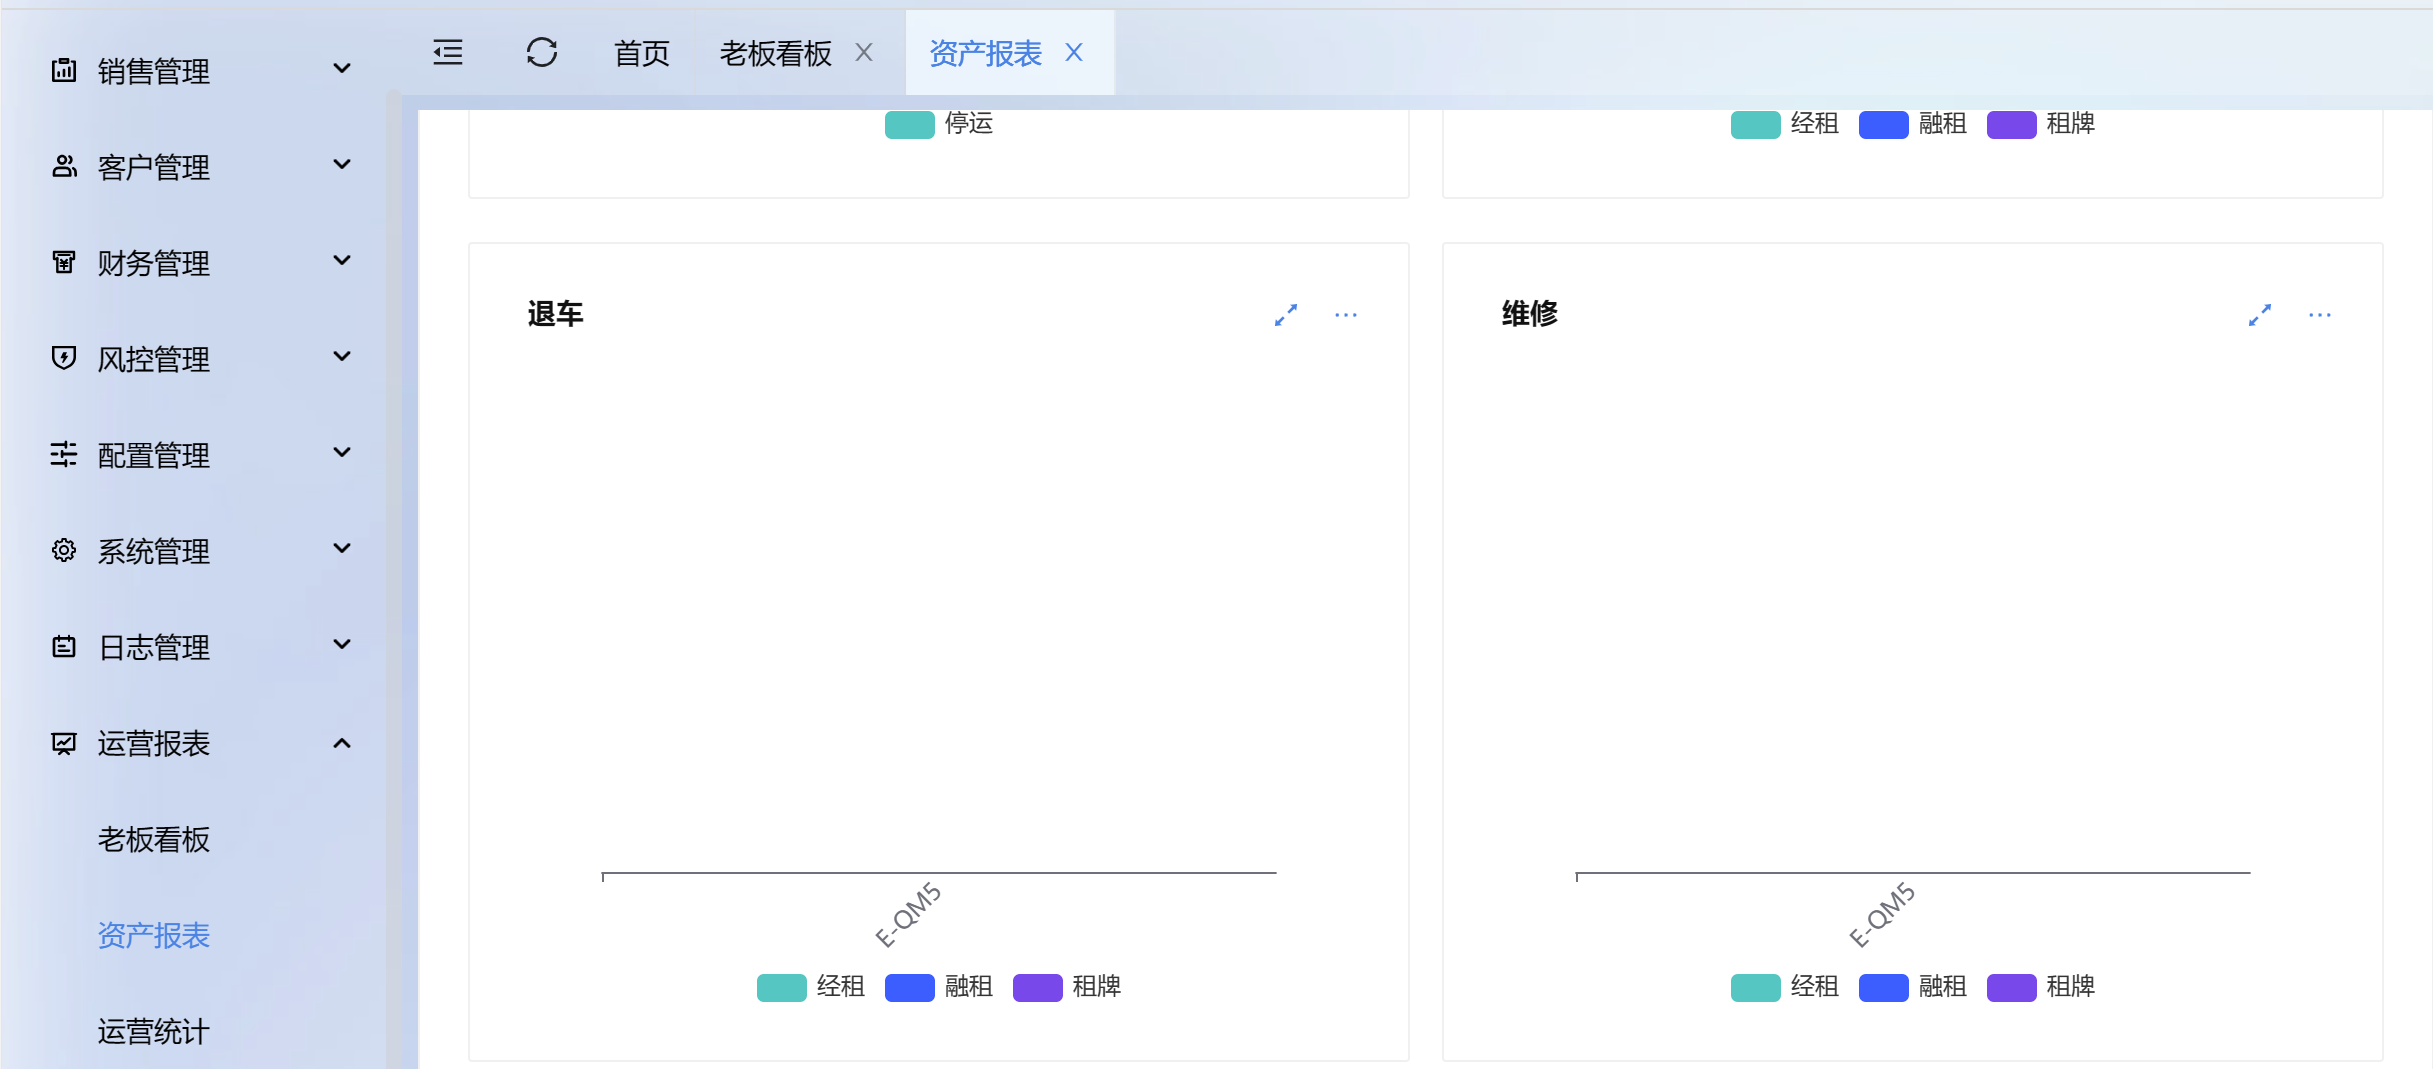The image size is (2433, 1069).
Task: Click the purple 租牌 swatch in 退车 chart
Action: [x=1037, y=987]
